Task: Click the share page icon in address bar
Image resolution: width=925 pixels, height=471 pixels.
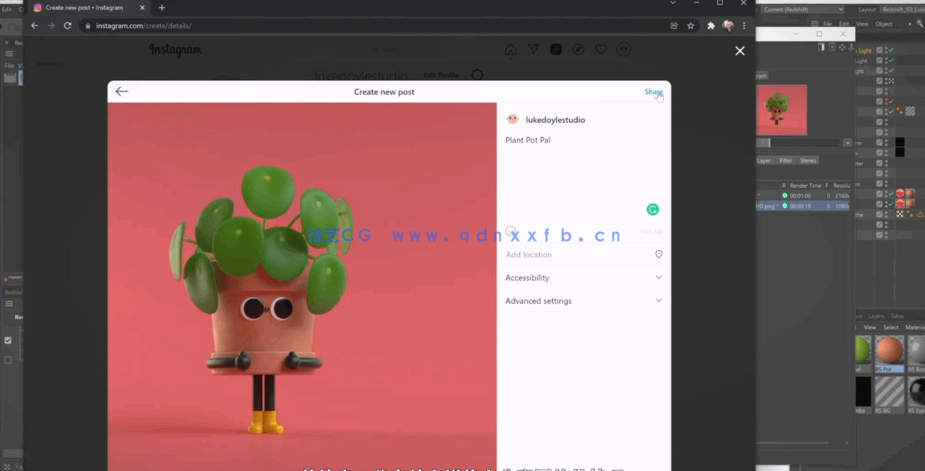Action: [x=674, y=25]
